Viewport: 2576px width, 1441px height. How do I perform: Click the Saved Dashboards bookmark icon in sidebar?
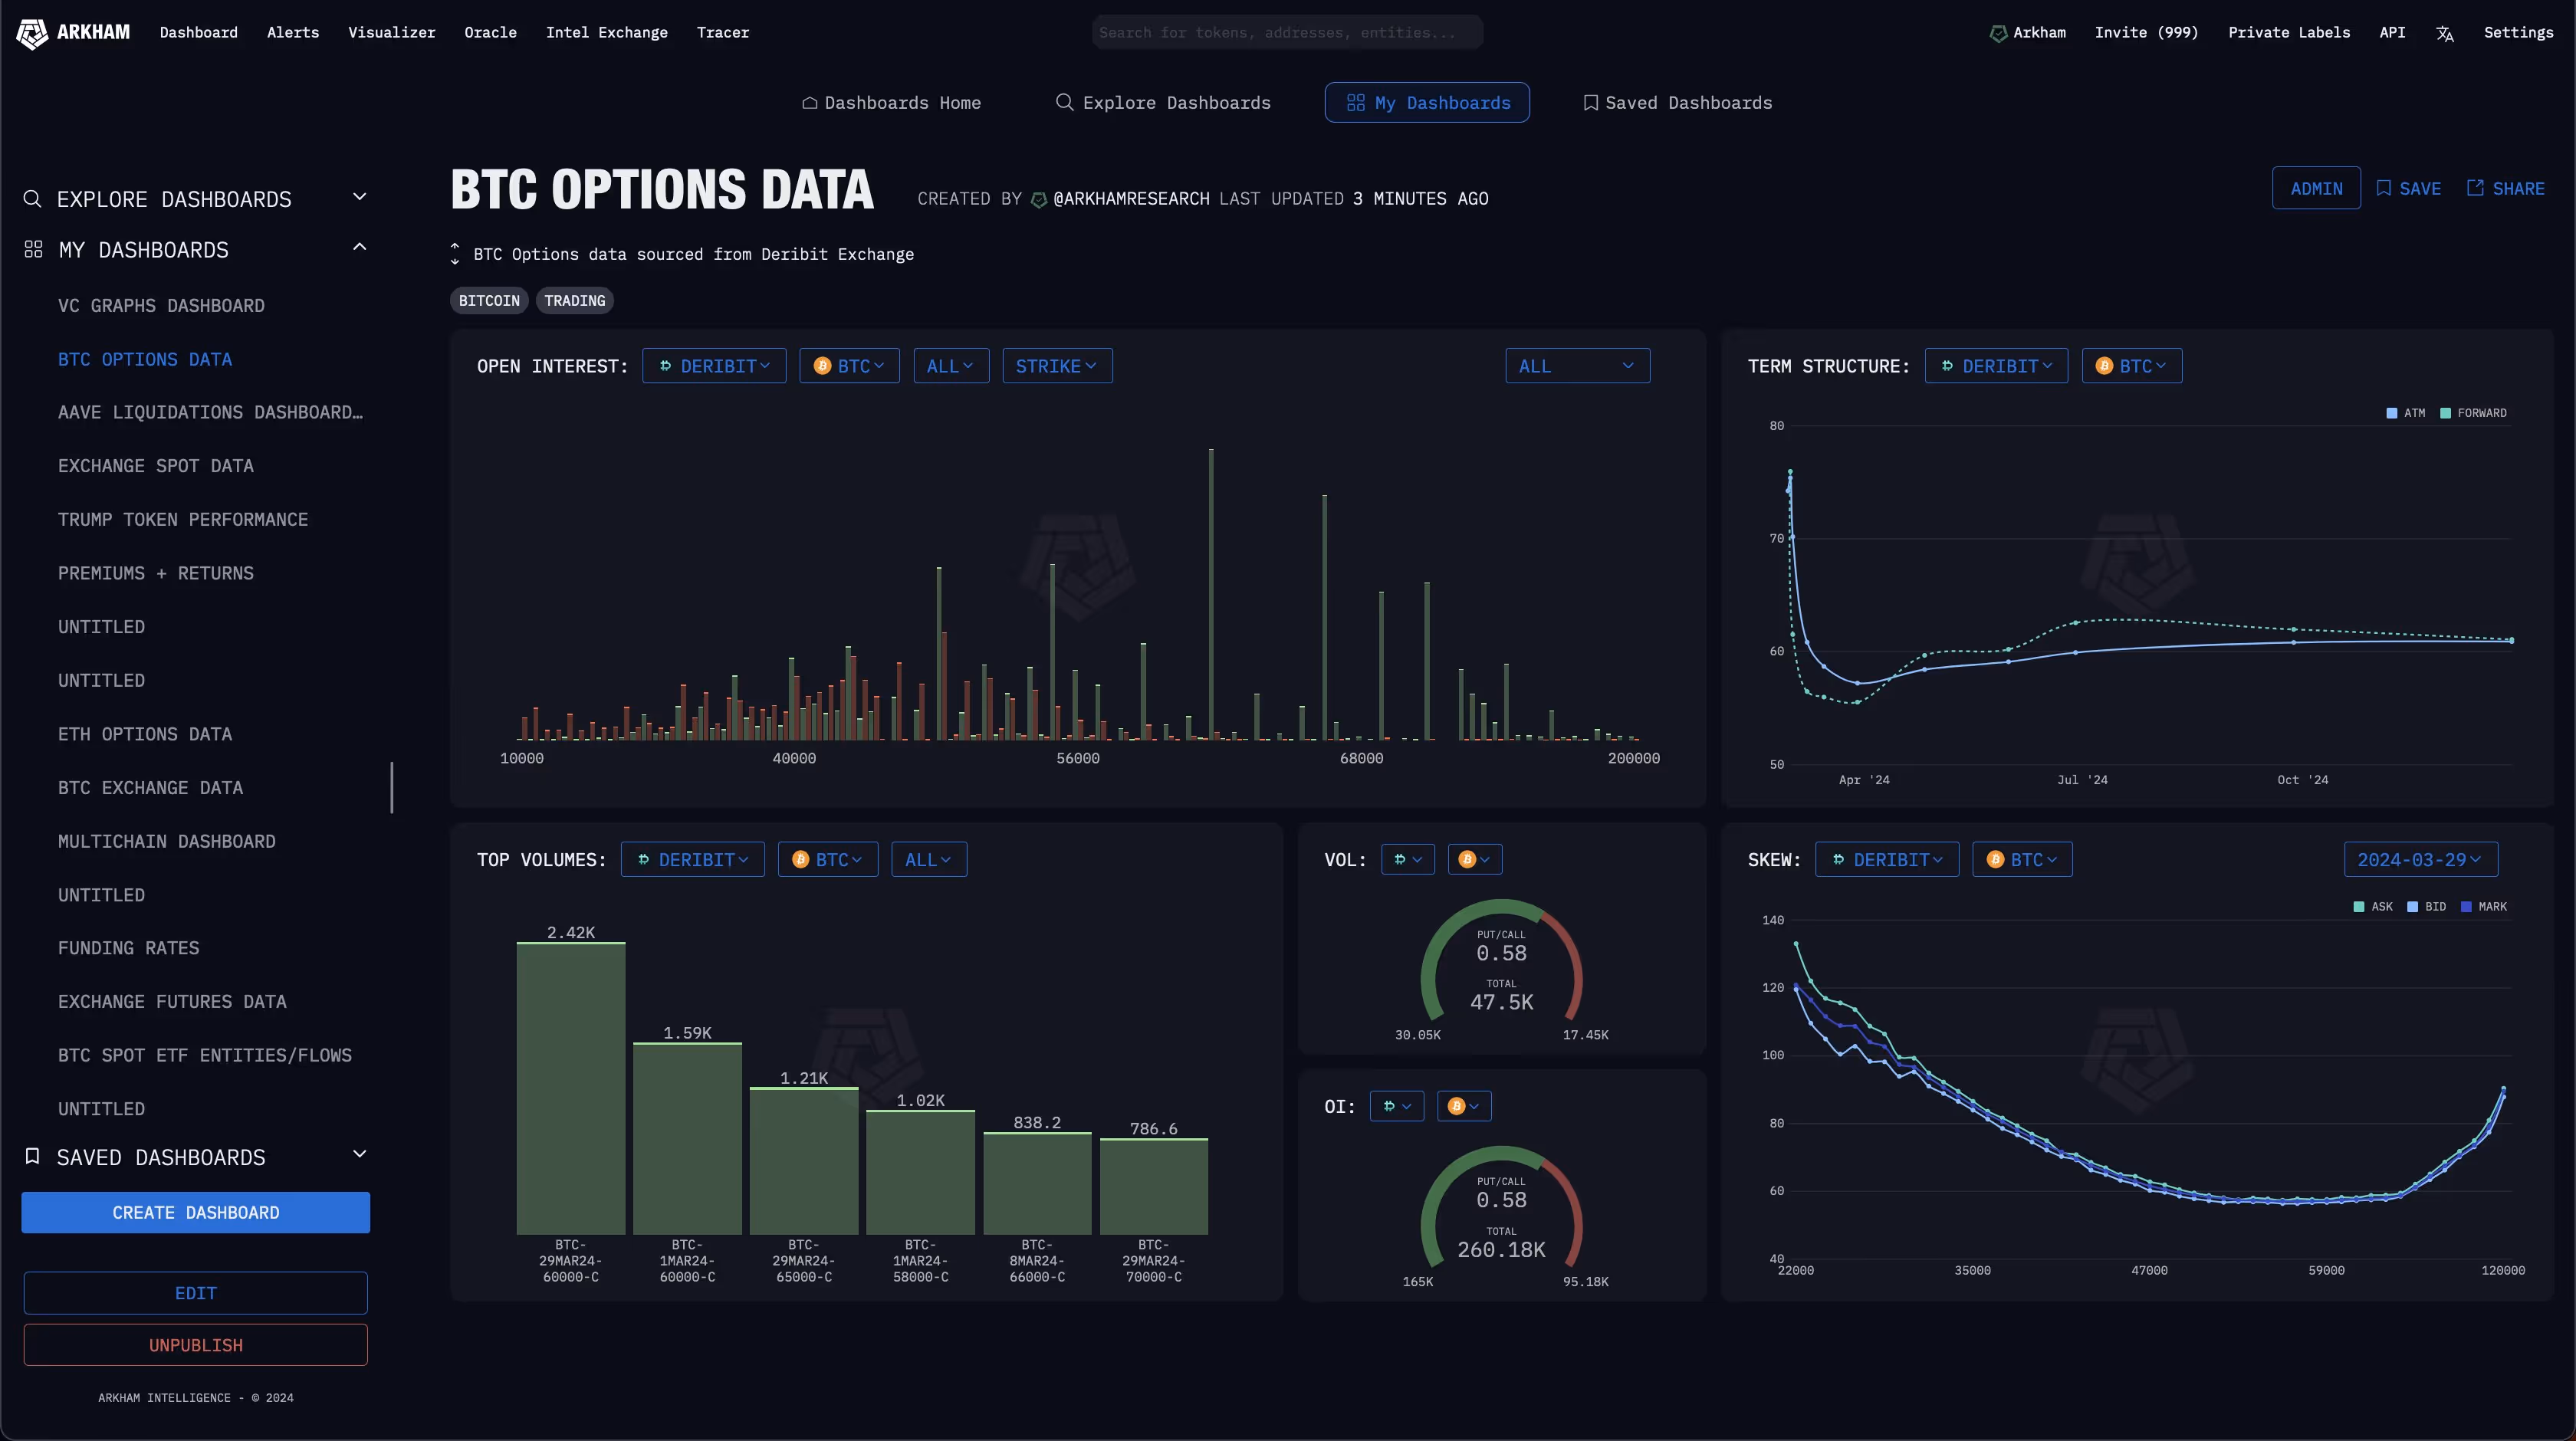pyautogui.click(x=32, y=1157)
